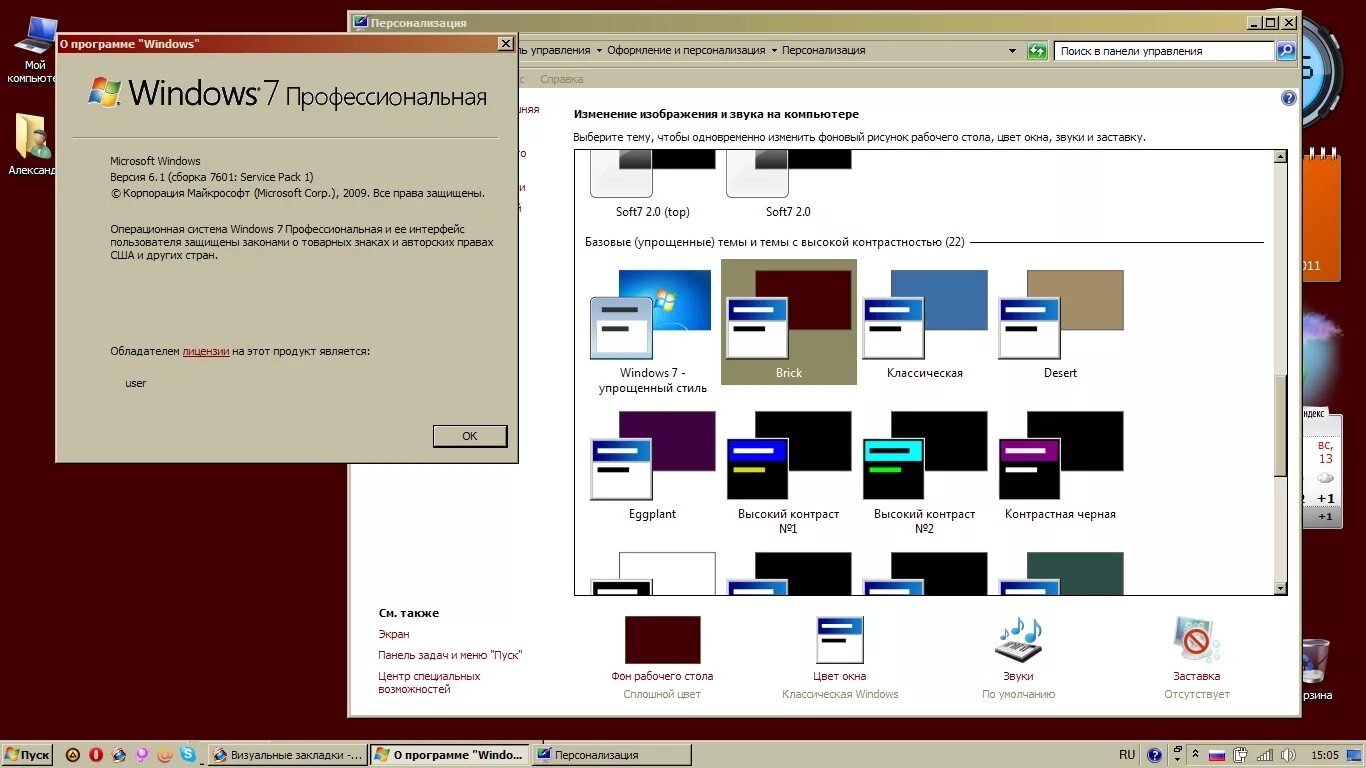Switch to О программе "Windows" taskbar button
The image size is (1366, 768).
tap(449, 755)
